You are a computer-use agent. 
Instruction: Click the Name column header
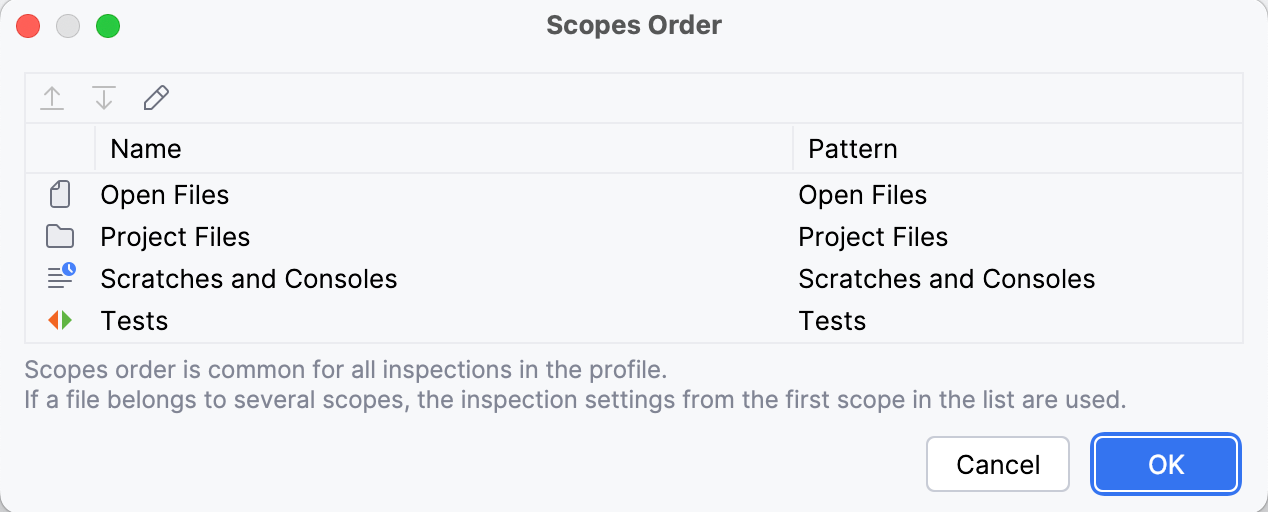[146, 149]
